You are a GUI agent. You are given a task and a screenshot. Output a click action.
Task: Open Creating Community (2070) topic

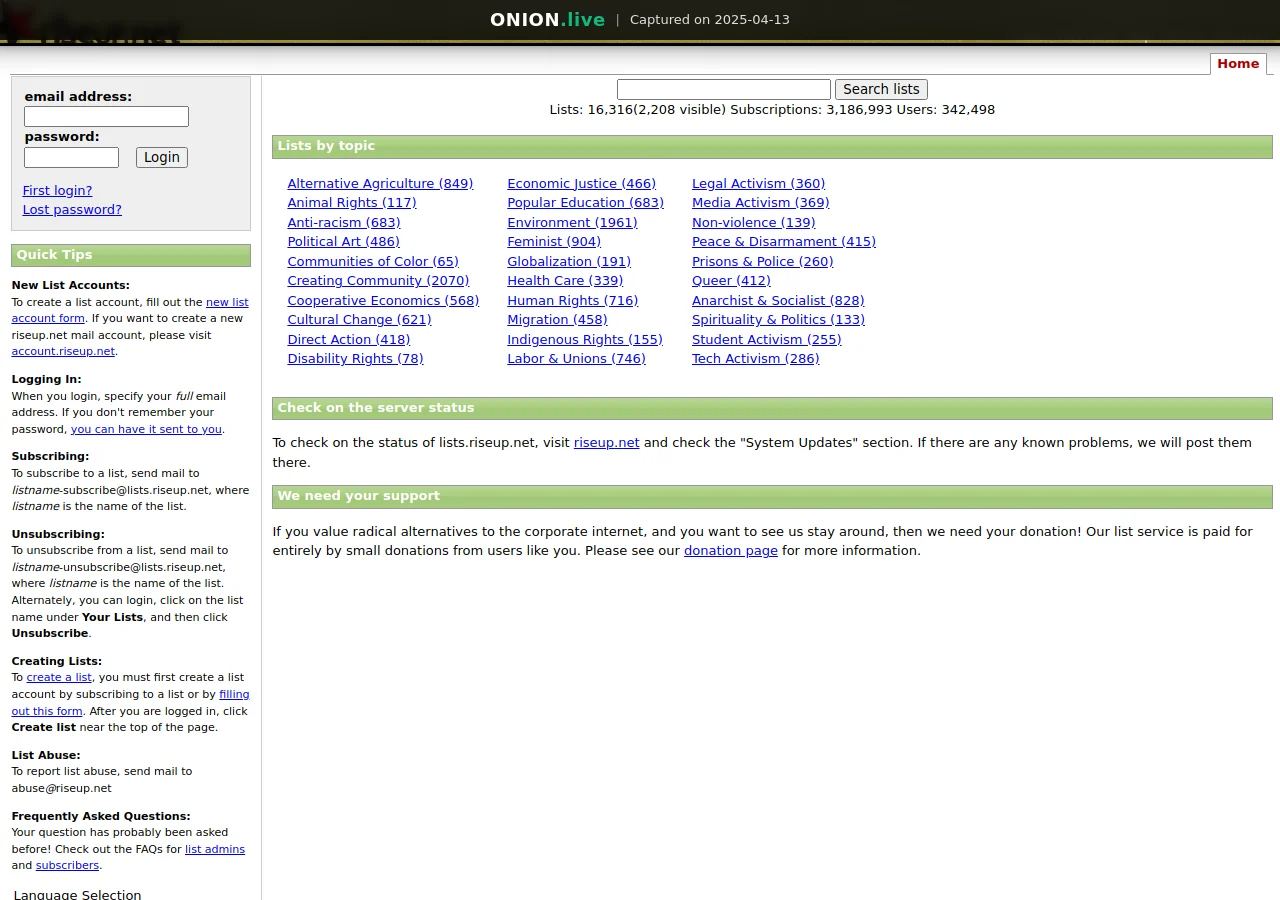coord(378,281)
